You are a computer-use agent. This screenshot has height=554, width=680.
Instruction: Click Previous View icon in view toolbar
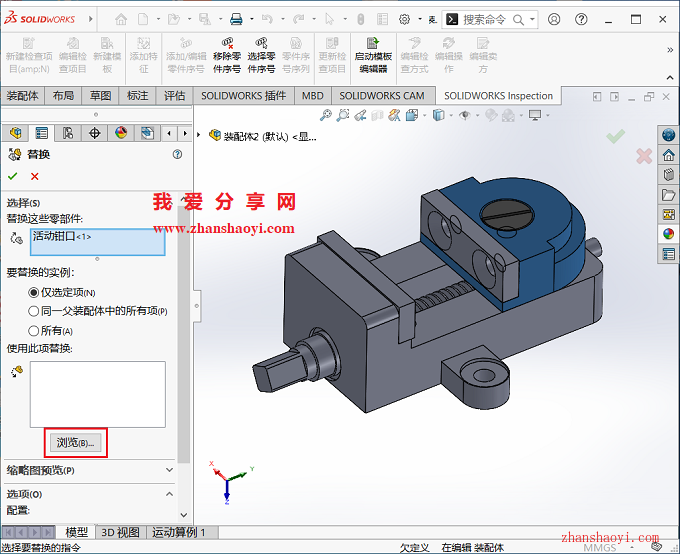pos(360,115)
